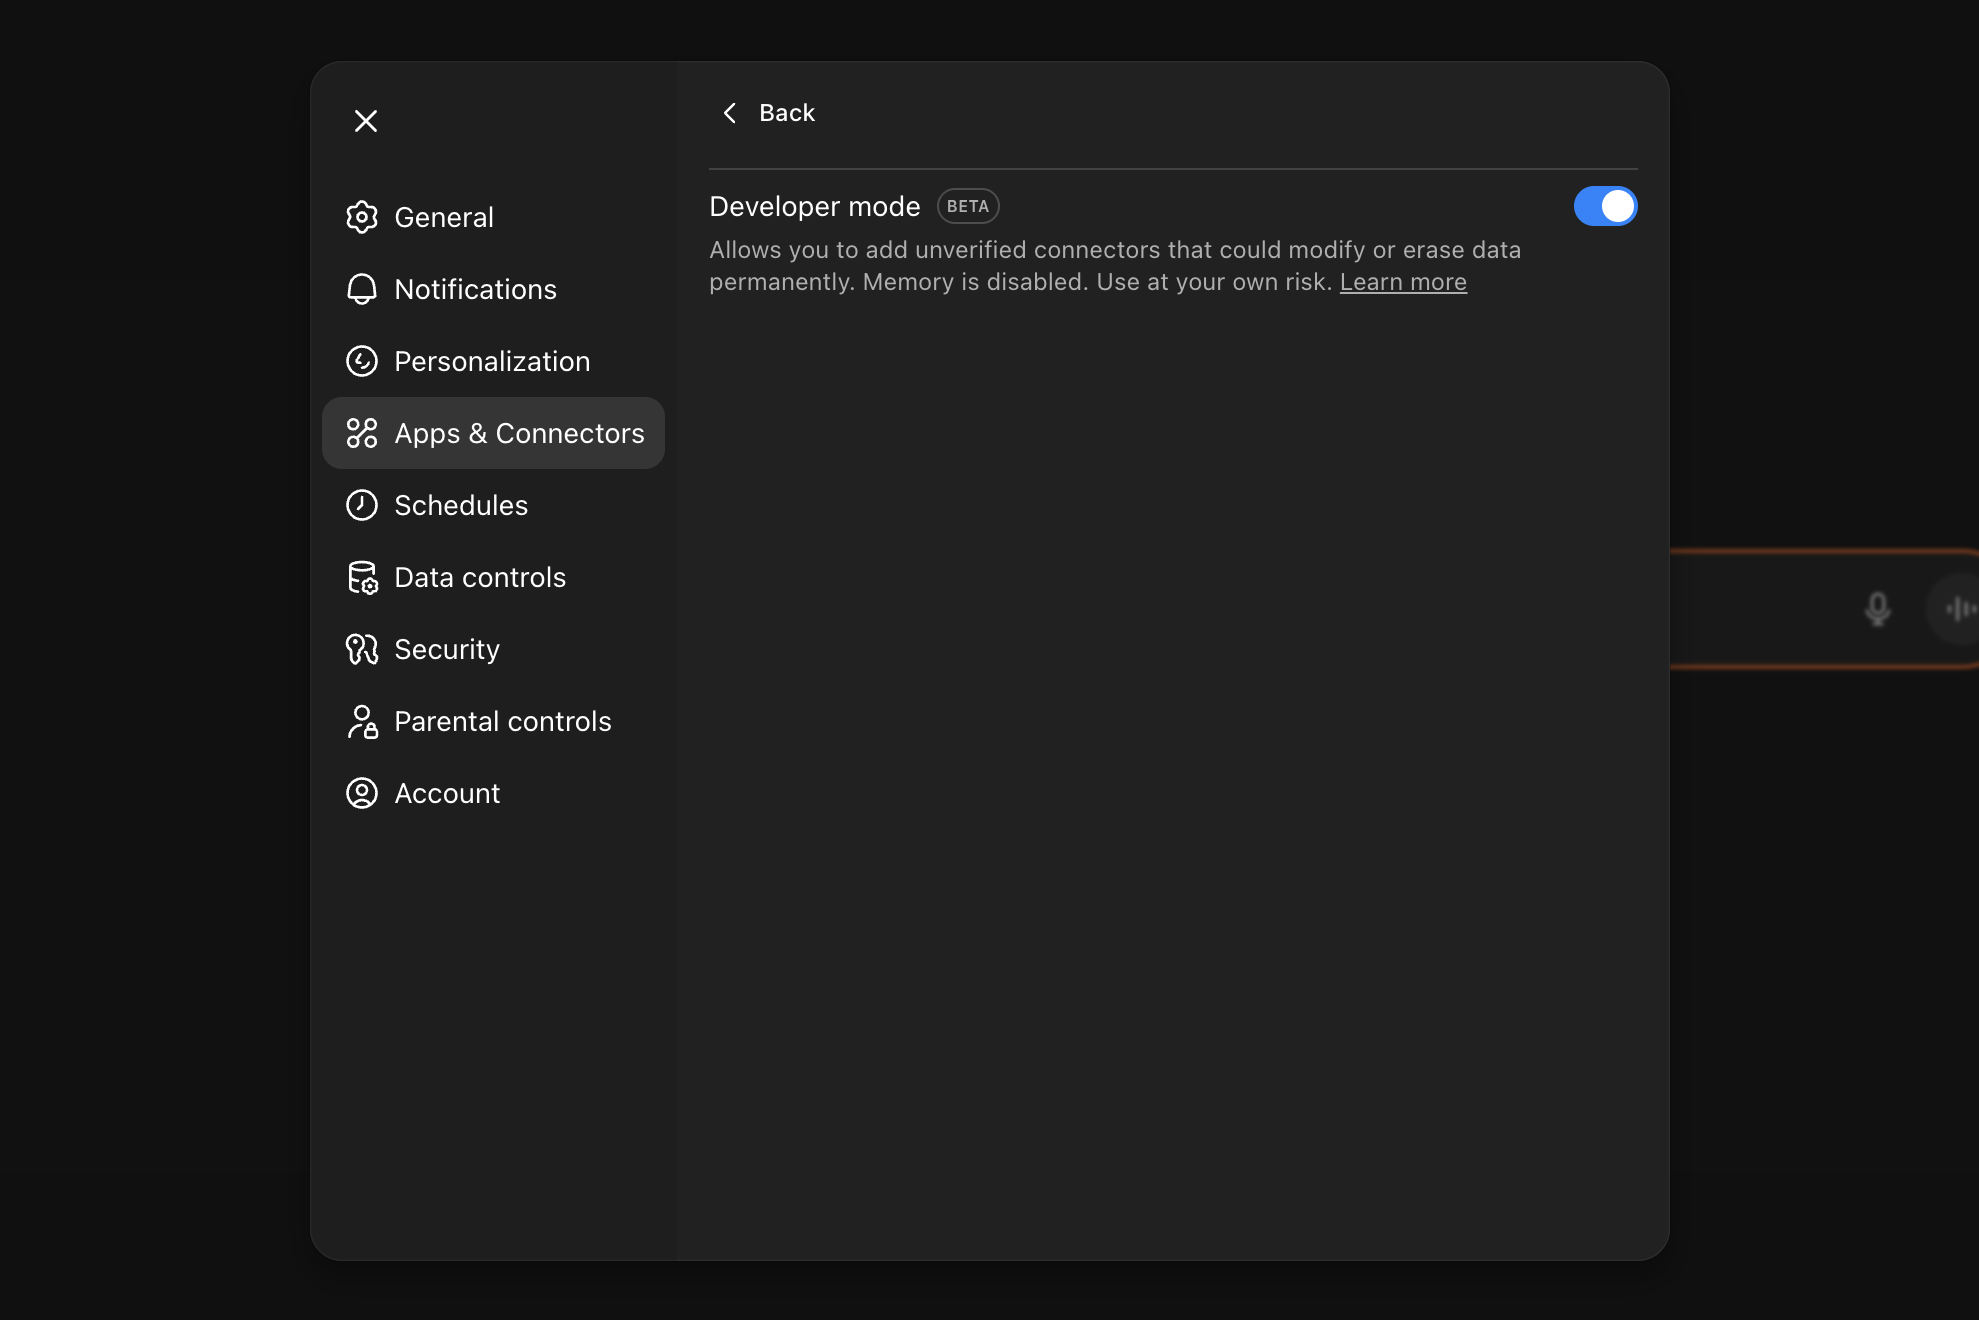The width and height of the screenshot is (1979, 1320).
Task: Close the settings dialog with X
Action: [x=366, y=121]
